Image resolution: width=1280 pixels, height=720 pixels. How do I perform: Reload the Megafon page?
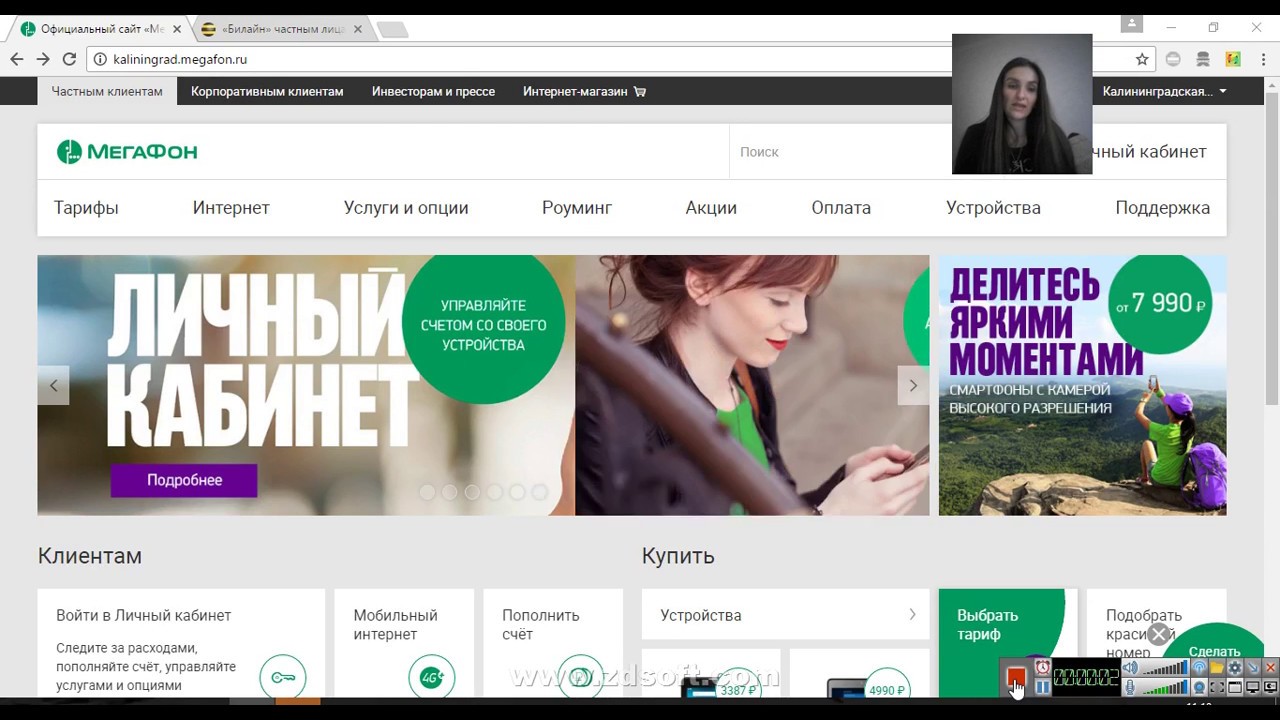pos(69,59)
